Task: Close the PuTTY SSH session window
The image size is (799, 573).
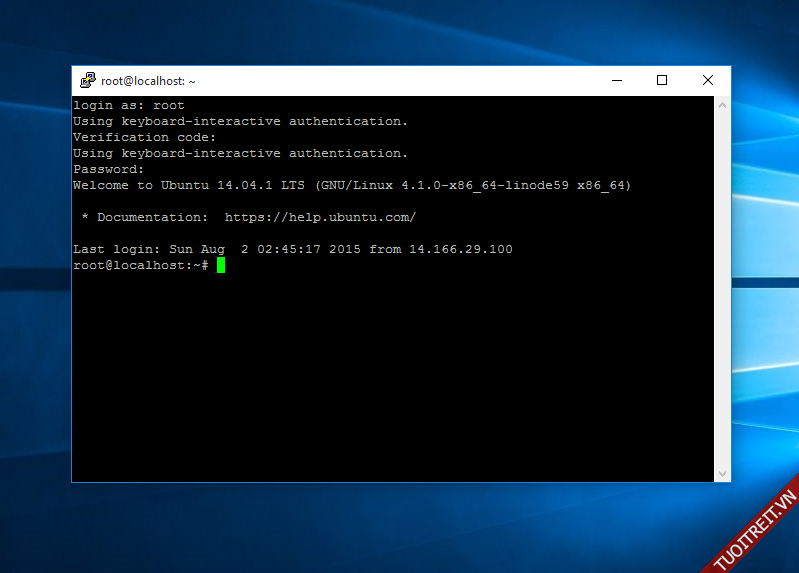Action: 707,81
